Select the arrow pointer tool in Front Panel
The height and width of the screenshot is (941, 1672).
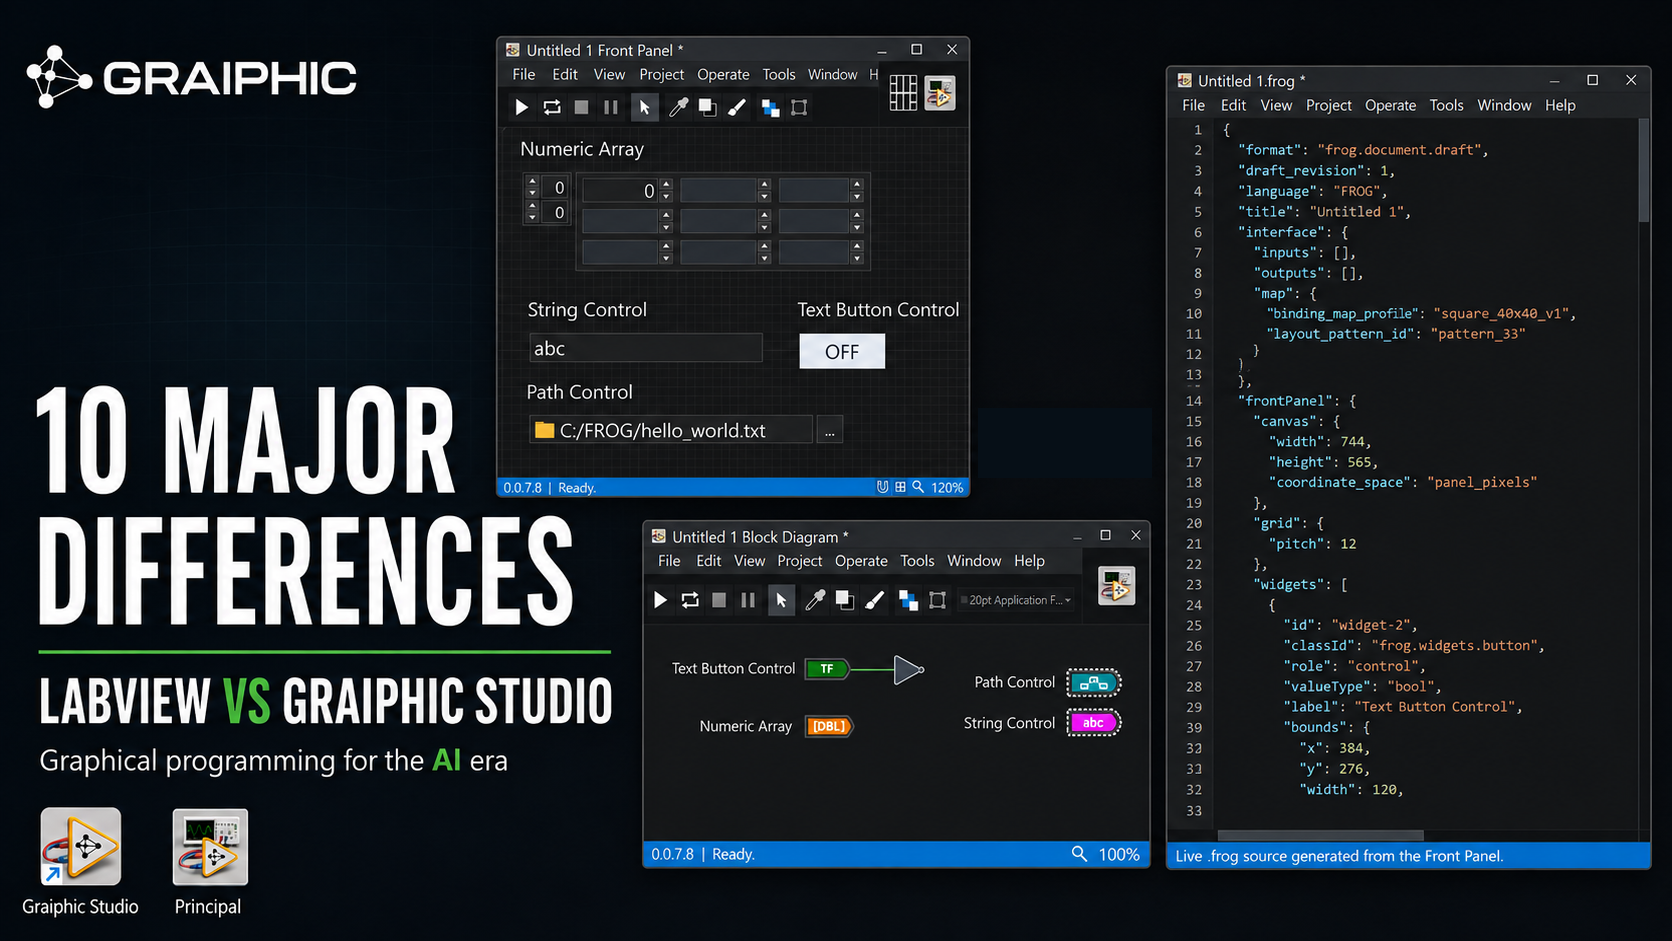pyautogui.click(x=644, y=107)
